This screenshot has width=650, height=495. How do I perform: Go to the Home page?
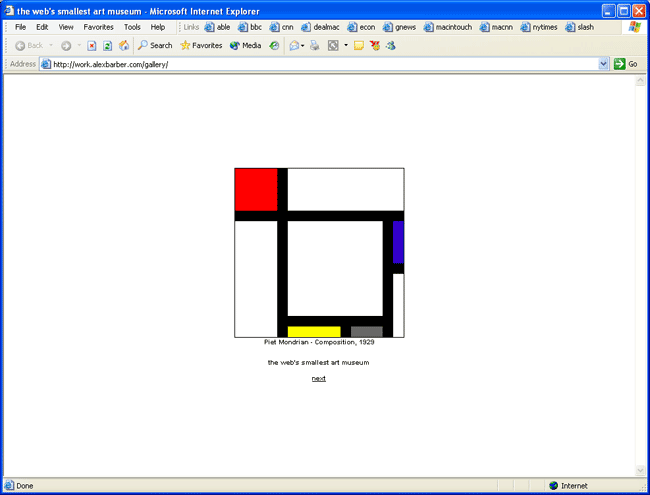[x=124, y=46]
